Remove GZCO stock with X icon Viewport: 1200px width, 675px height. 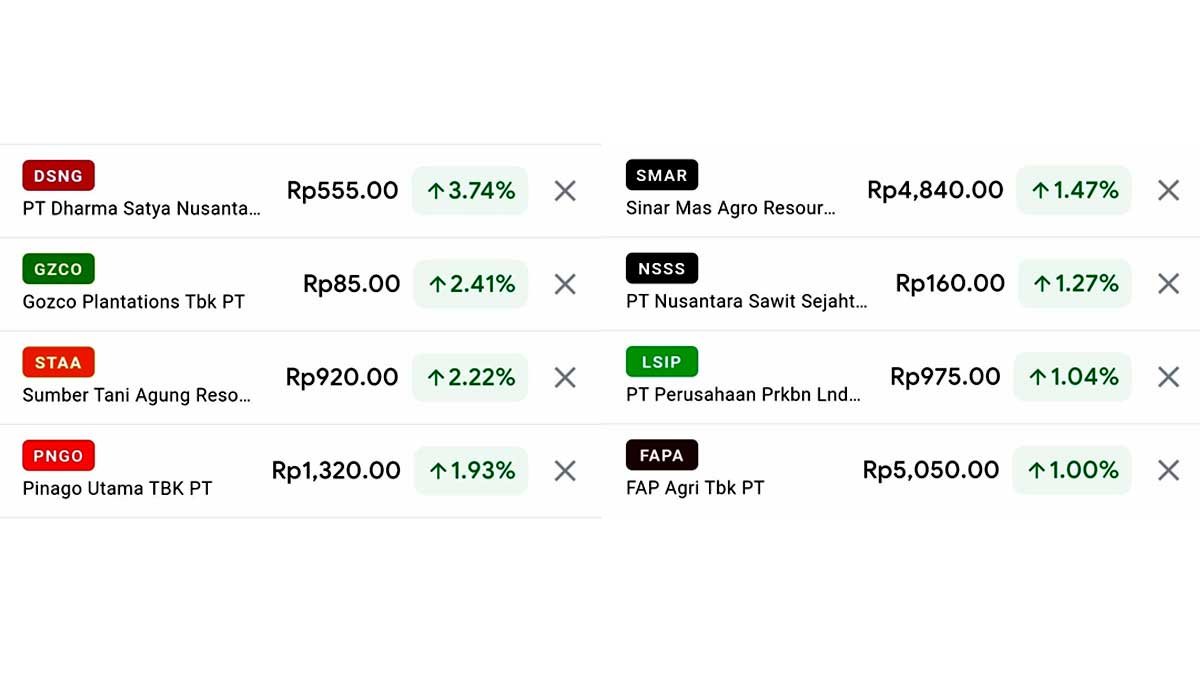pyautogui.click(x=565, y=284)
